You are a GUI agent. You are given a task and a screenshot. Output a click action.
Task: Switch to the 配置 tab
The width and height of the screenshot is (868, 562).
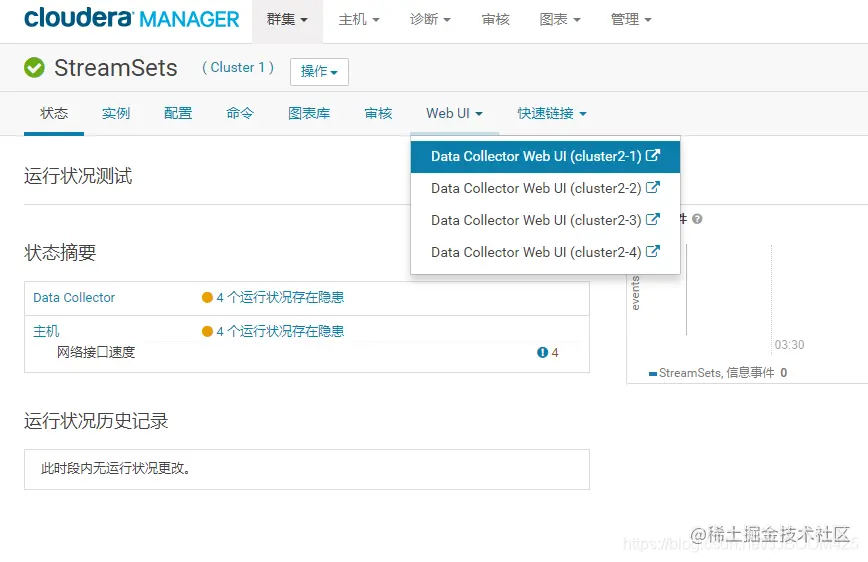178,114
